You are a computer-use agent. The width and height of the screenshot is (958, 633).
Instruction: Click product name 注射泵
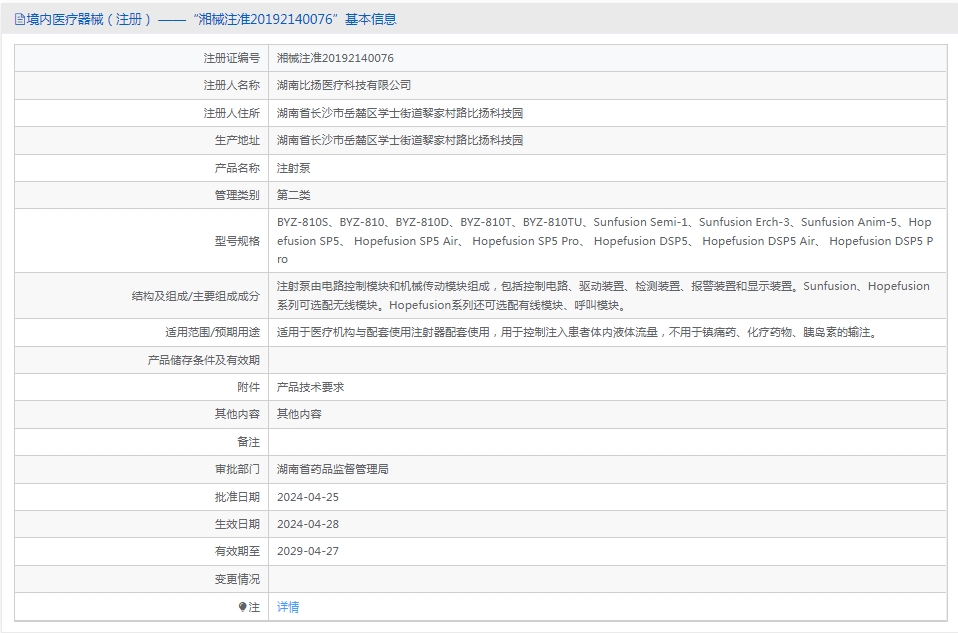point(294,168)
